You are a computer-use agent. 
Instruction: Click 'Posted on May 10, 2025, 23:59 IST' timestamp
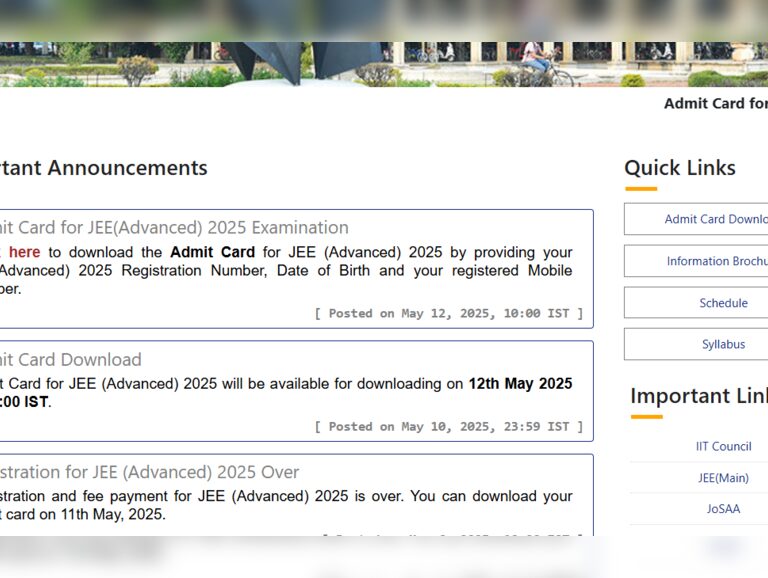pyautogui.click(x=449, y=427)
